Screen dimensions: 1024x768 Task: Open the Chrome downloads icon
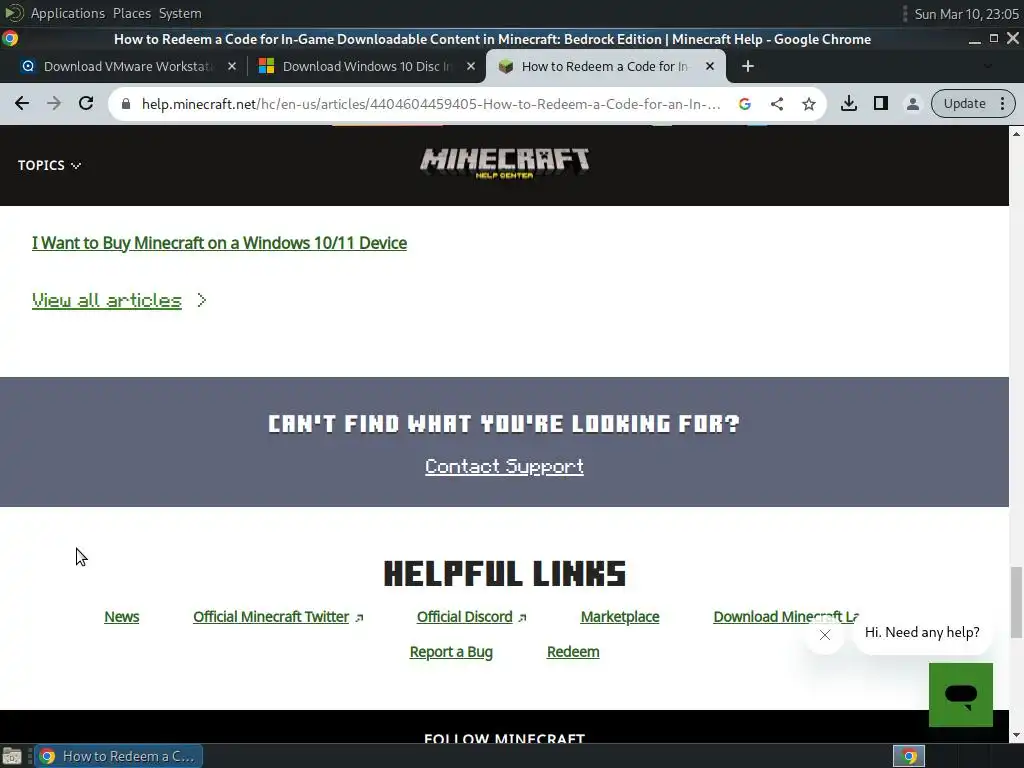click(848, 103)
